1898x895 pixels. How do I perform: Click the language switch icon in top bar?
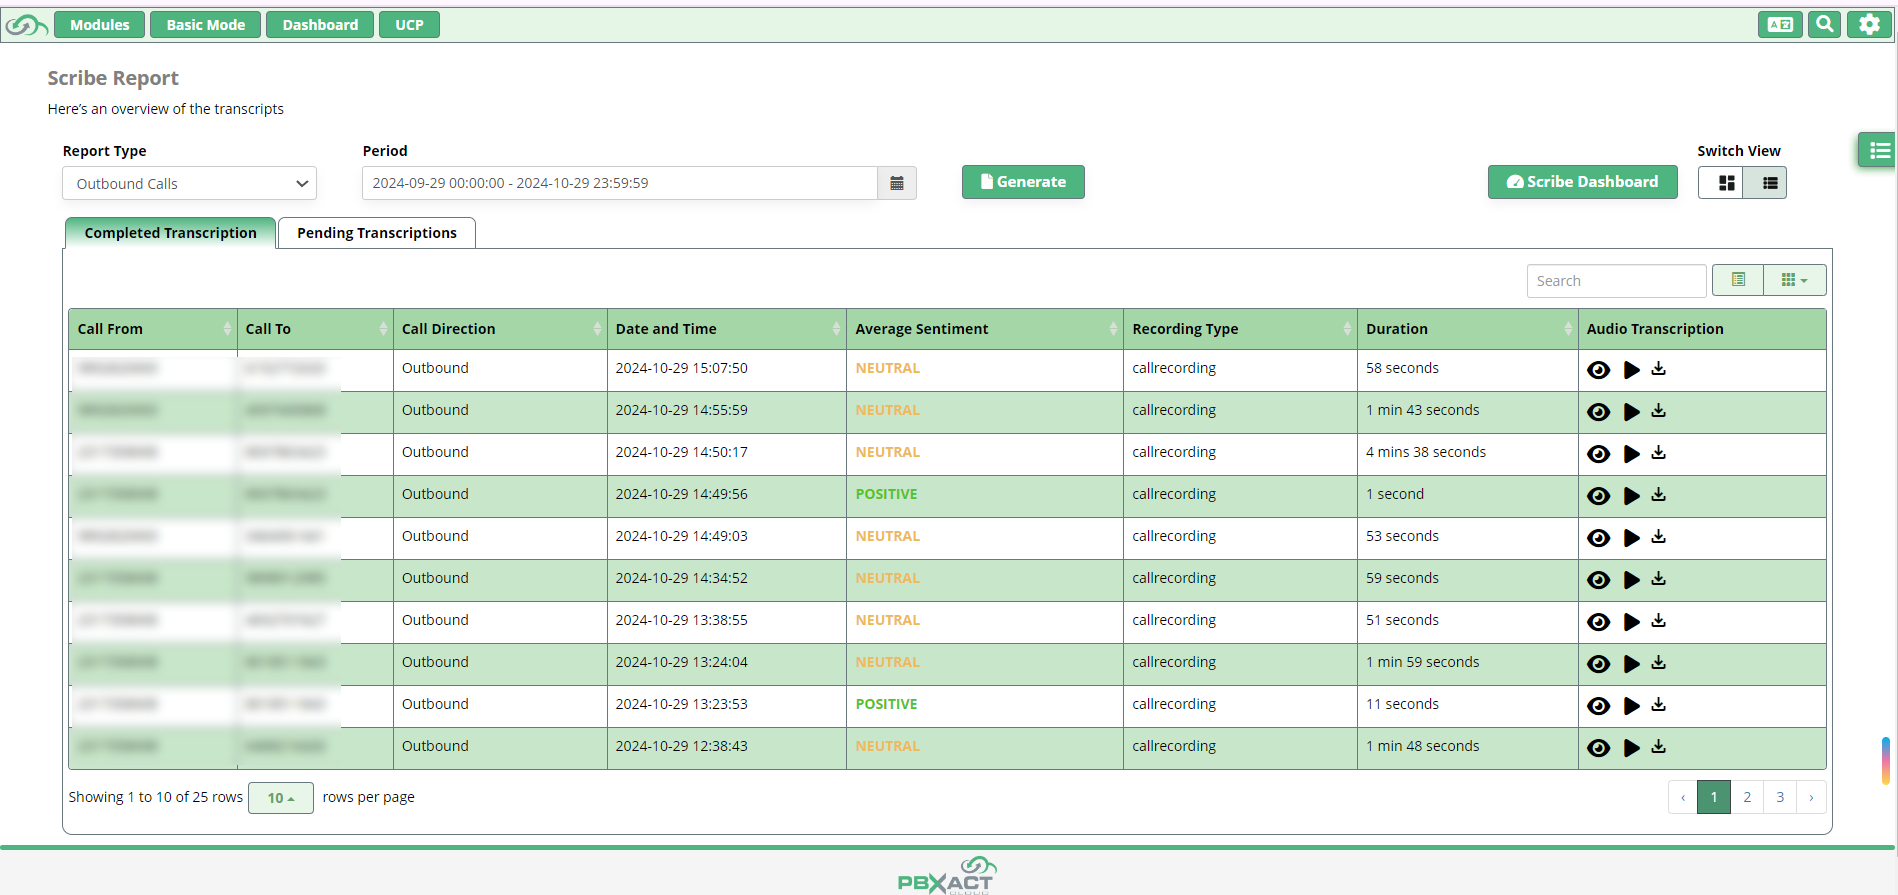pyautogui.click(x=1780, y=25)
